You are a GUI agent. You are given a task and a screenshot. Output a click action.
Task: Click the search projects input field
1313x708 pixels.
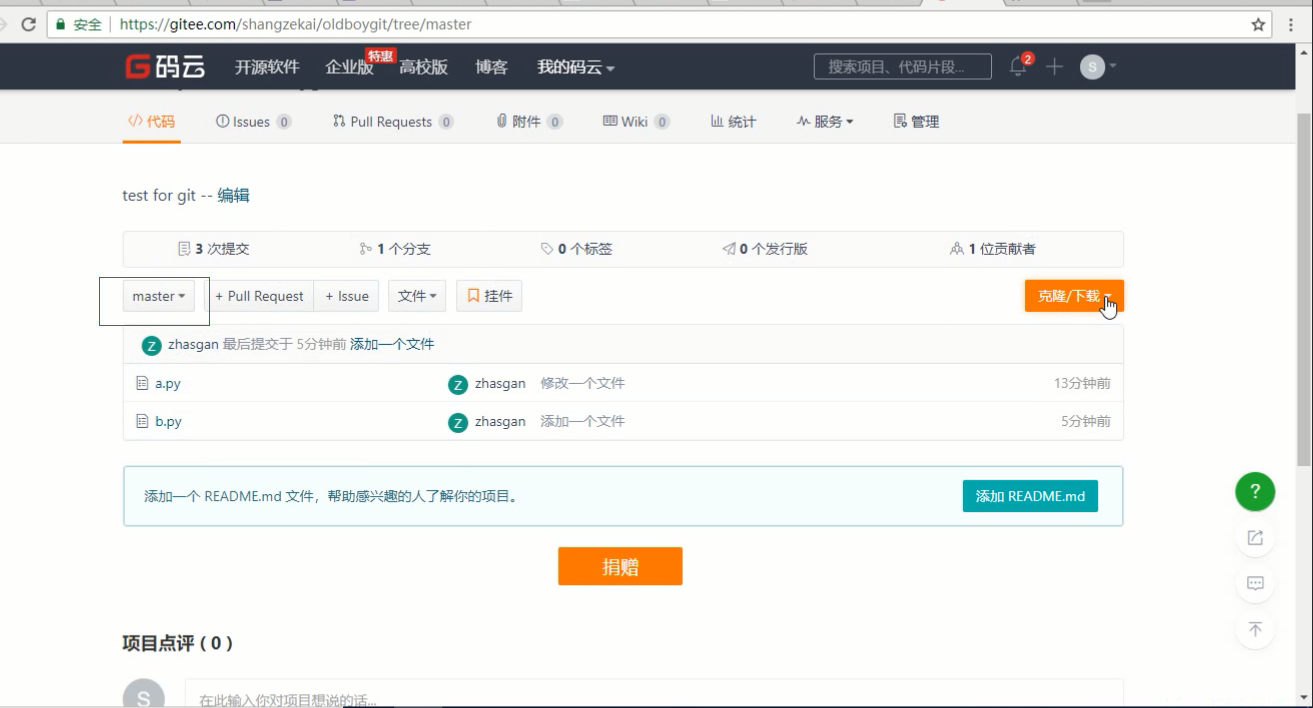tap(903, 67)
